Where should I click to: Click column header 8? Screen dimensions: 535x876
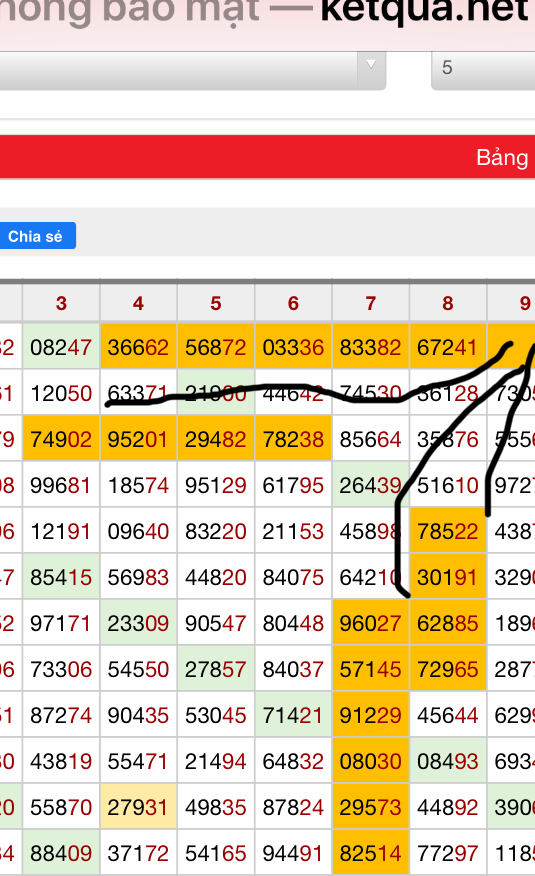coord(448,303)
